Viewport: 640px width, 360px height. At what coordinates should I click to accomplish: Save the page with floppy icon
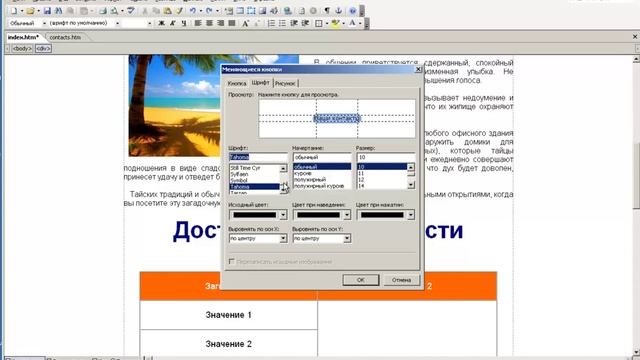click(x=47, y=11)
